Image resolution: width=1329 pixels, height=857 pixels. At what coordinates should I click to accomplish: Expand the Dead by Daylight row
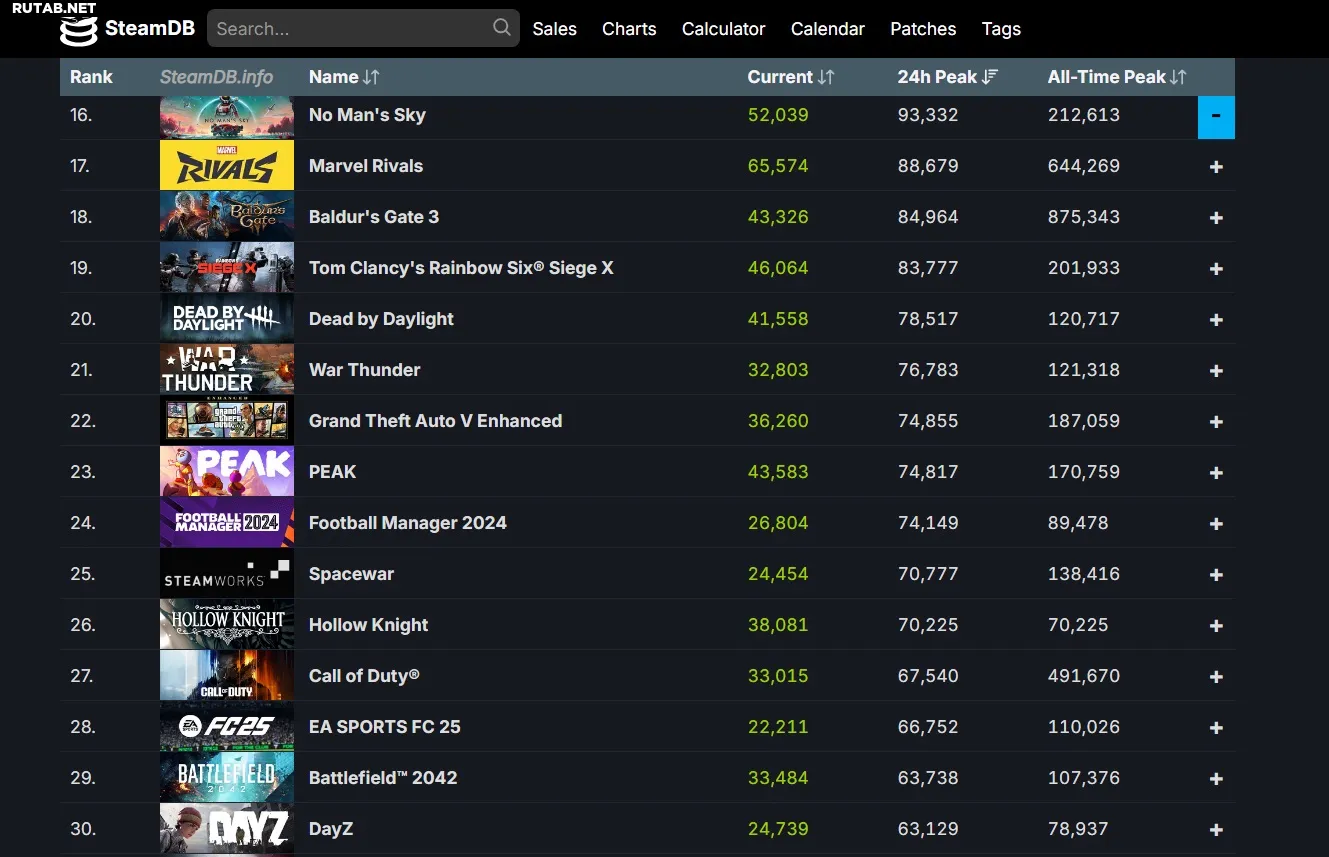(1216, 320)
